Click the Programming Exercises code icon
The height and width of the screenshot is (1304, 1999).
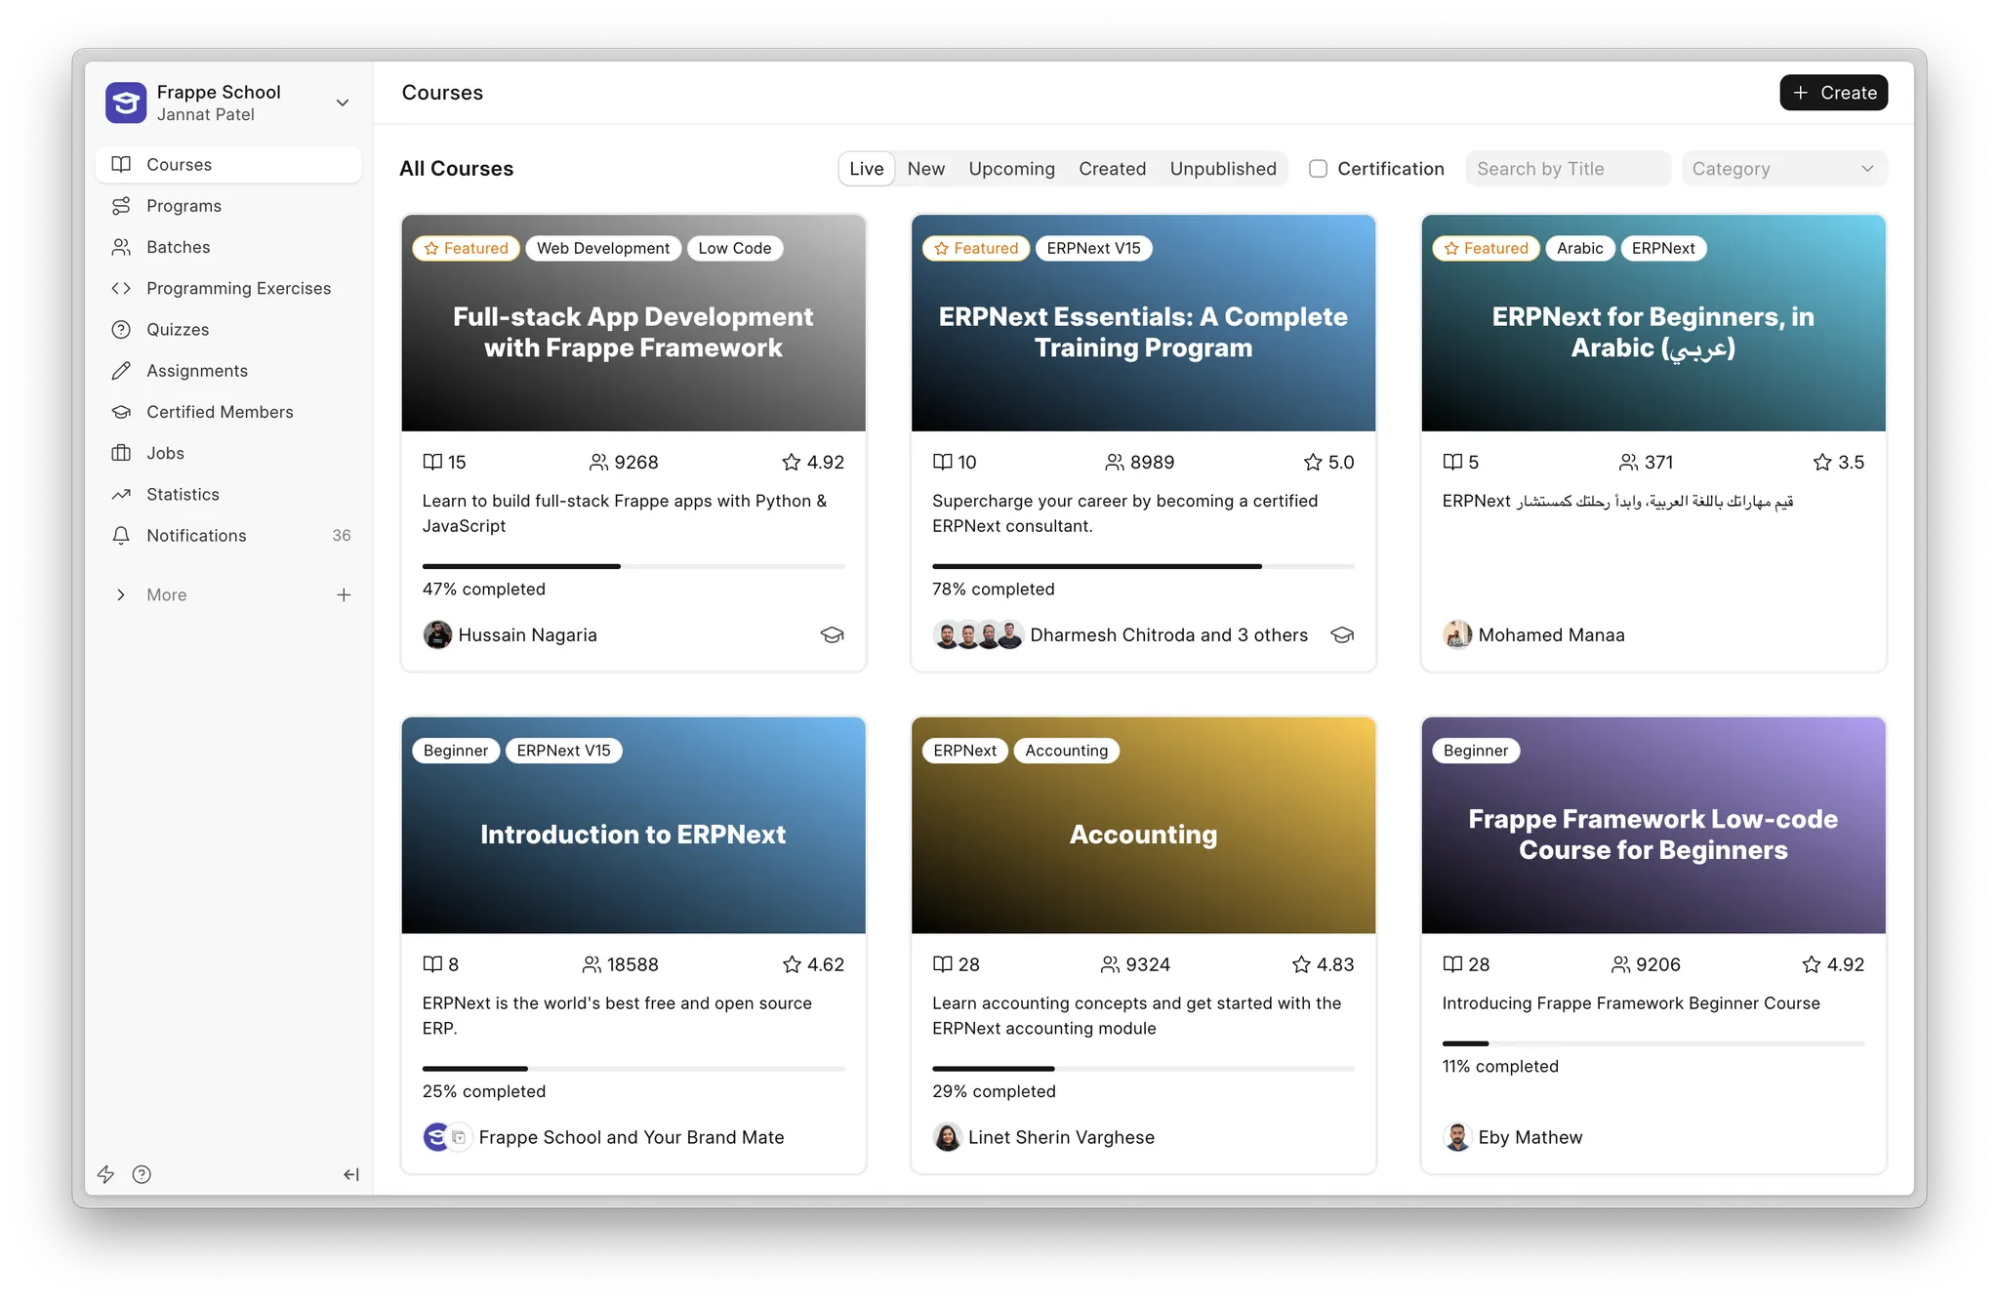(121, 288)
